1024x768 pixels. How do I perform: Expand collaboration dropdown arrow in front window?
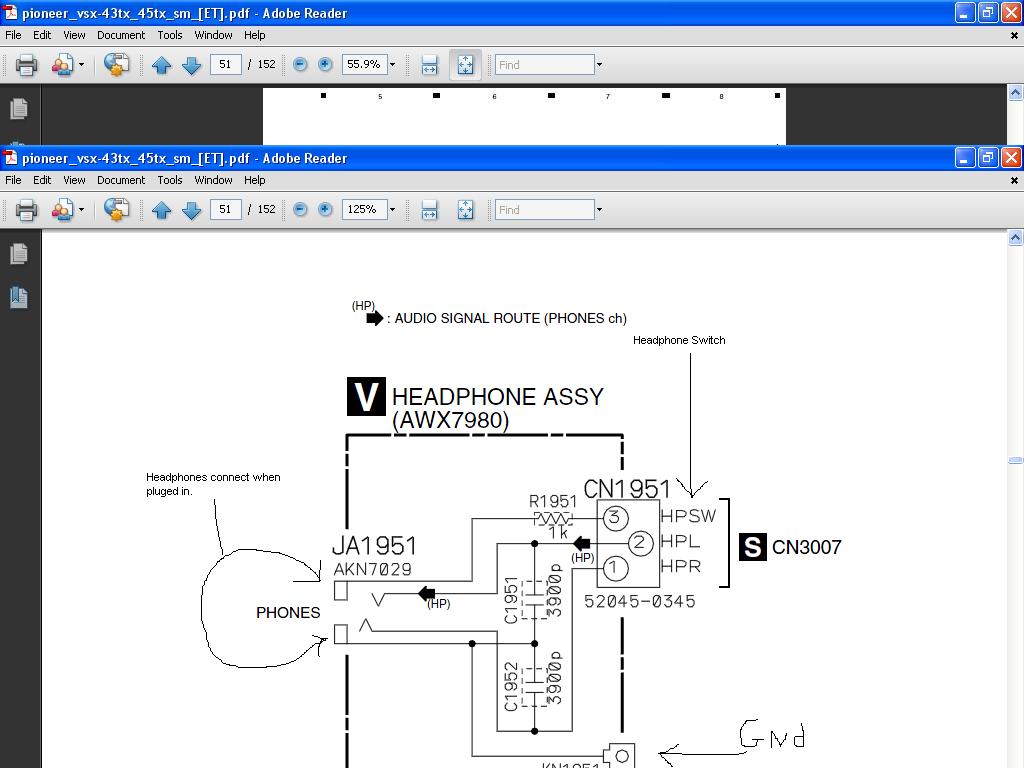tap(82, 210)
